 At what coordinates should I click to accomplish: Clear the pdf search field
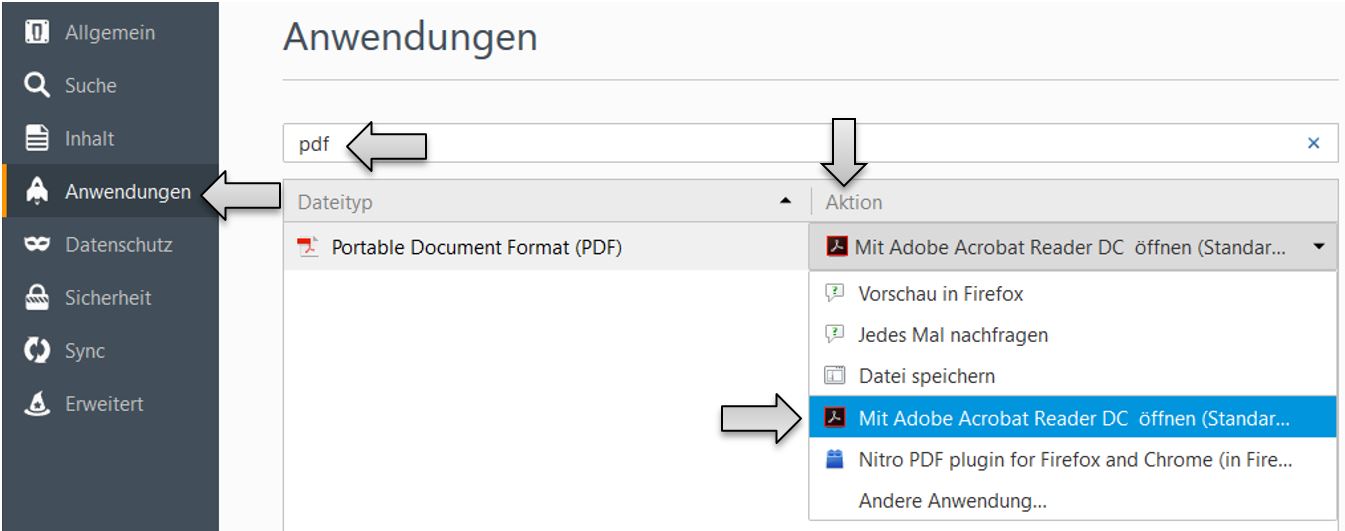[x=1313, y=143]
